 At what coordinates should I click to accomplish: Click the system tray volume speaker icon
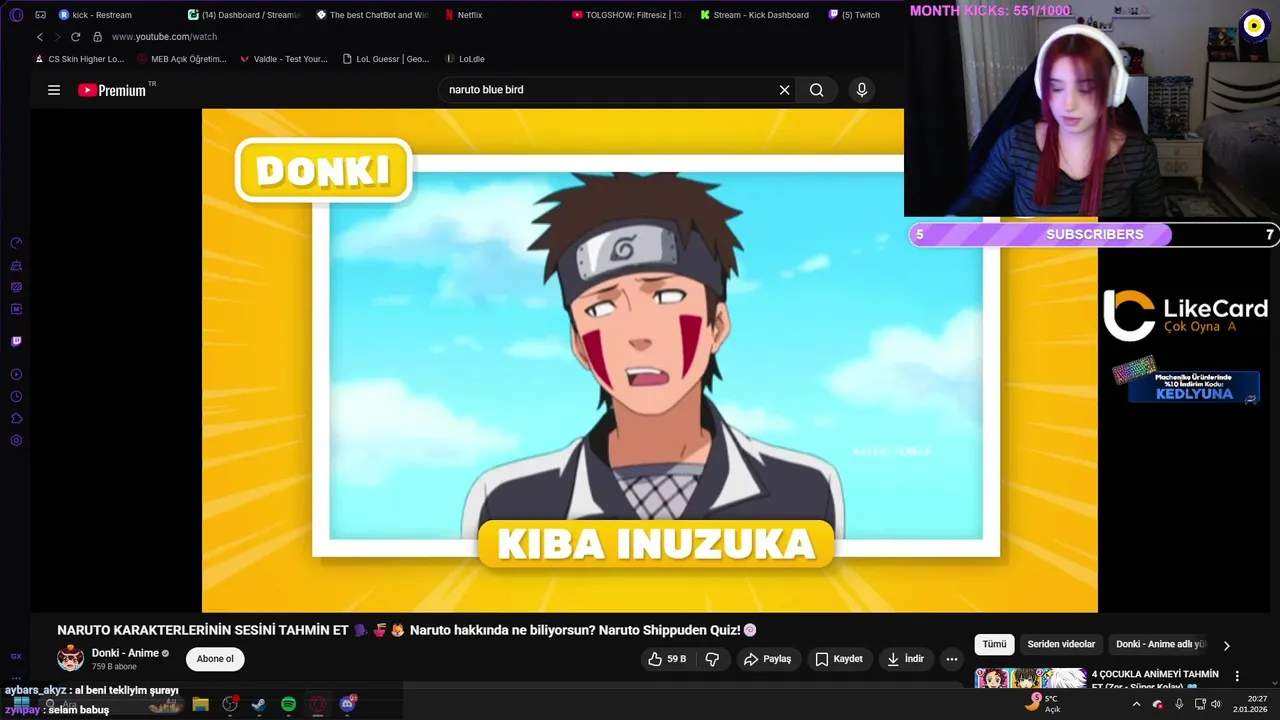[1216, 704]
